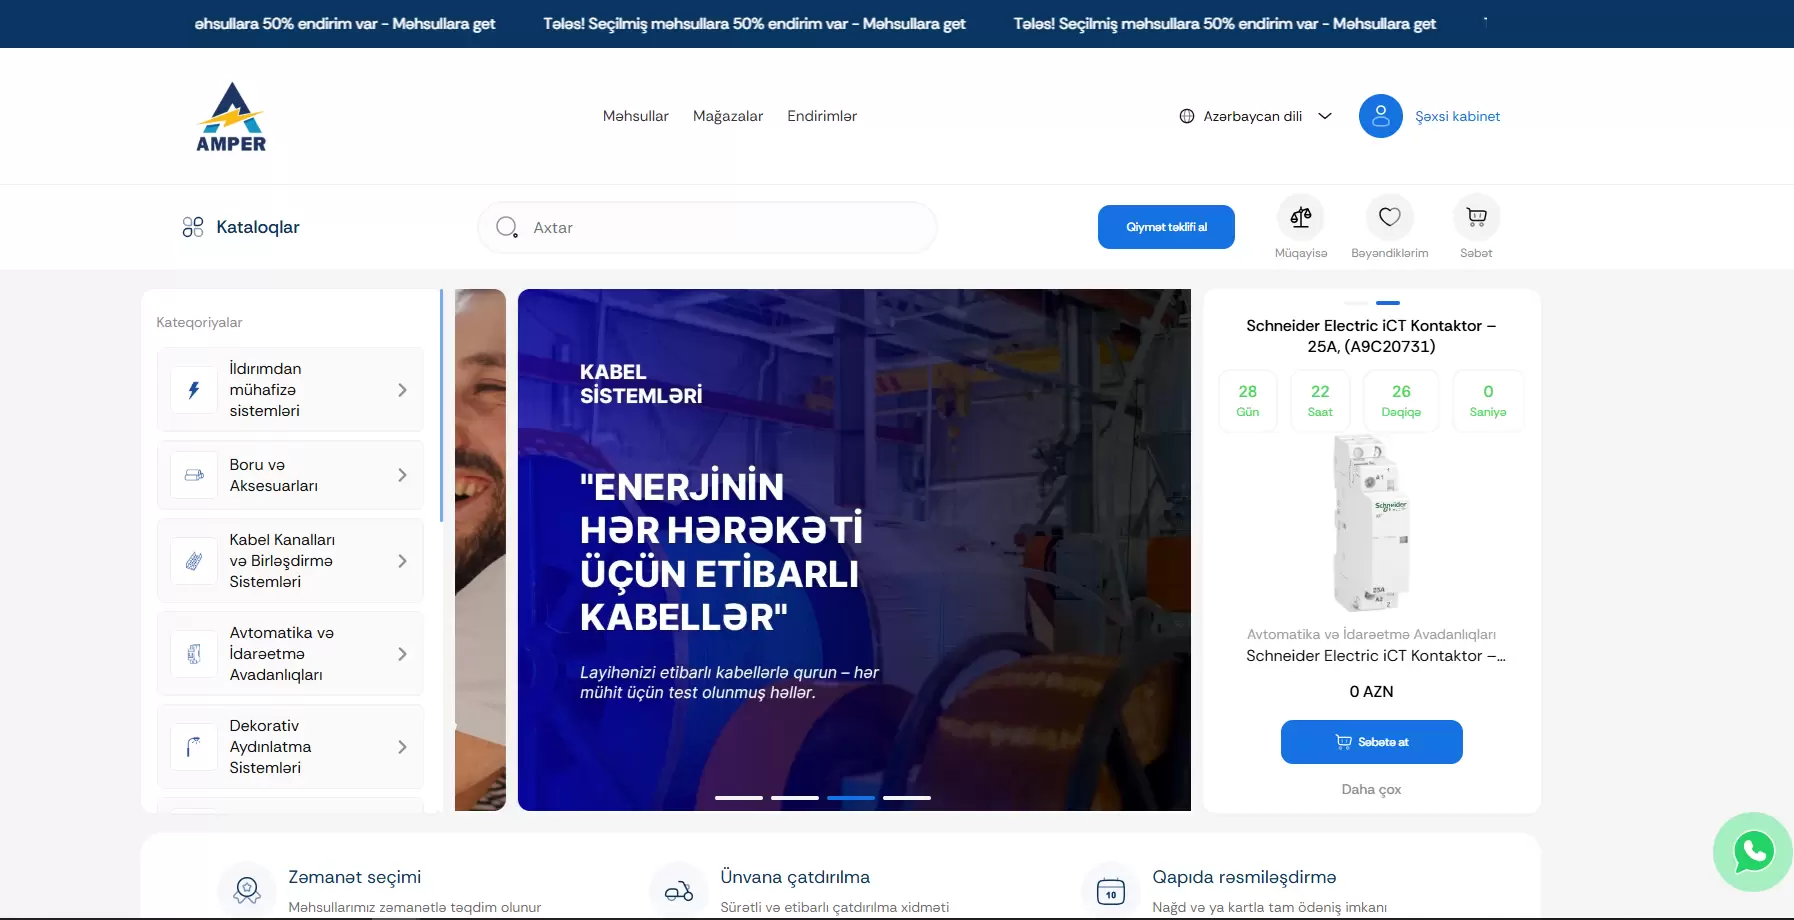Click the search magnifier icon

coord(507,227)
